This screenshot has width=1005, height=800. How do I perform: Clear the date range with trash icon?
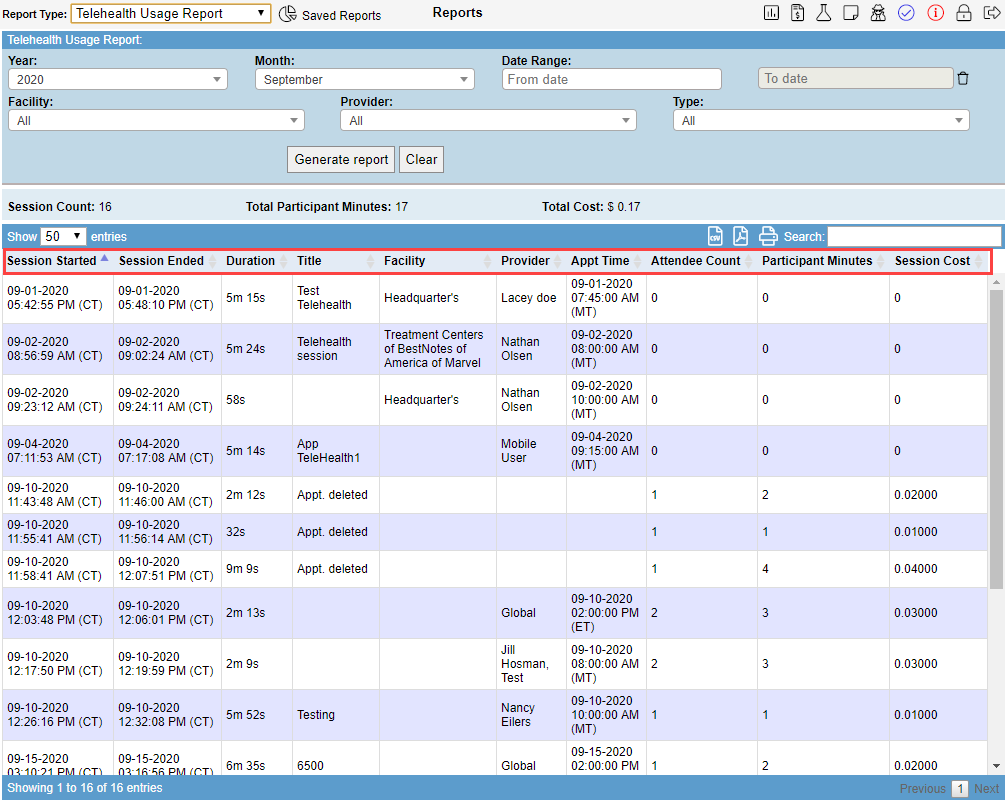(963, 79)
